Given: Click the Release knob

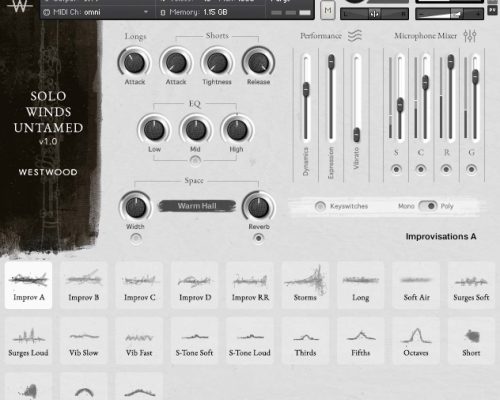Looking at the screenshot, I should point(258,63).
